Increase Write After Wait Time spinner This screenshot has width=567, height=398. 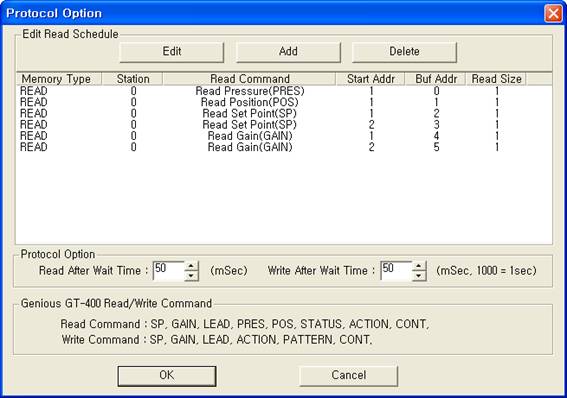419,266
